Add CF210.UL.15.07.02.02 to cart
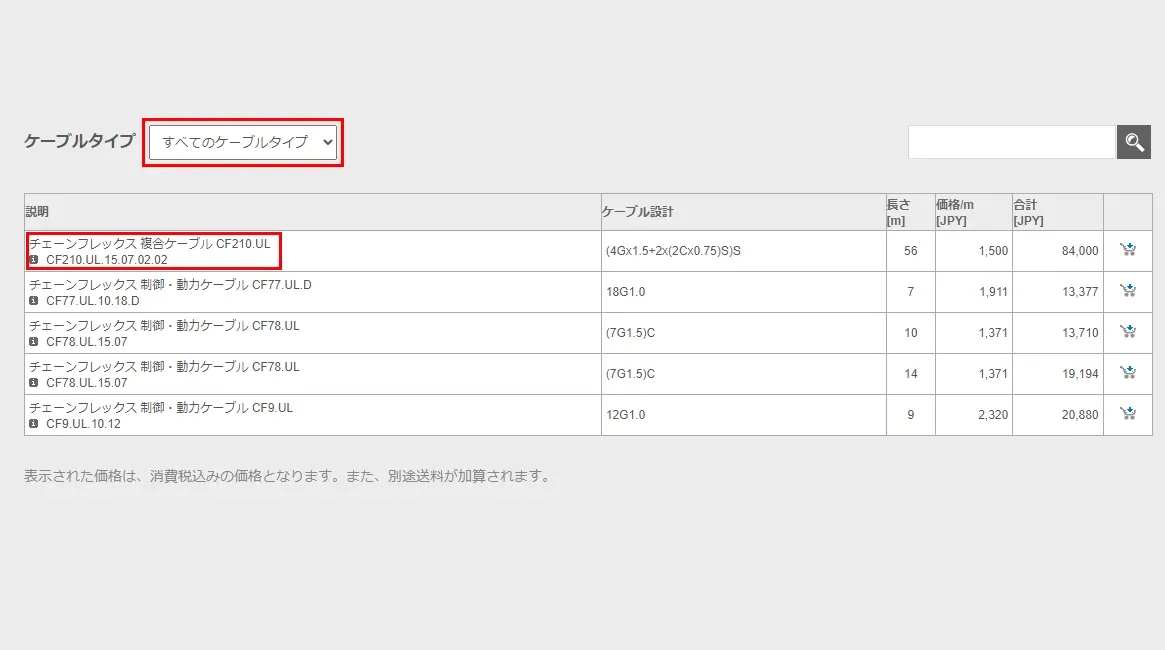 (x=1128, y=250)
